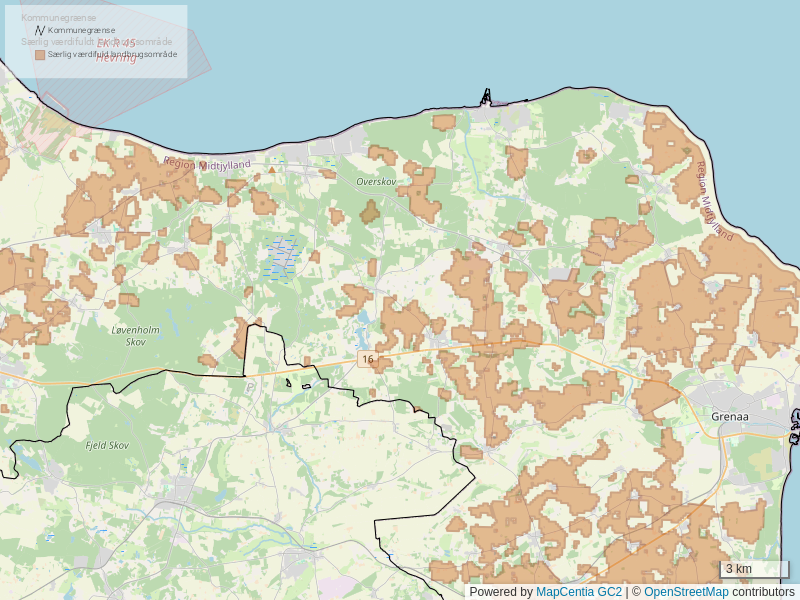Click the small orange triangle map marker
Viewport: 800px width, 600px height.
tap(271, 170)
